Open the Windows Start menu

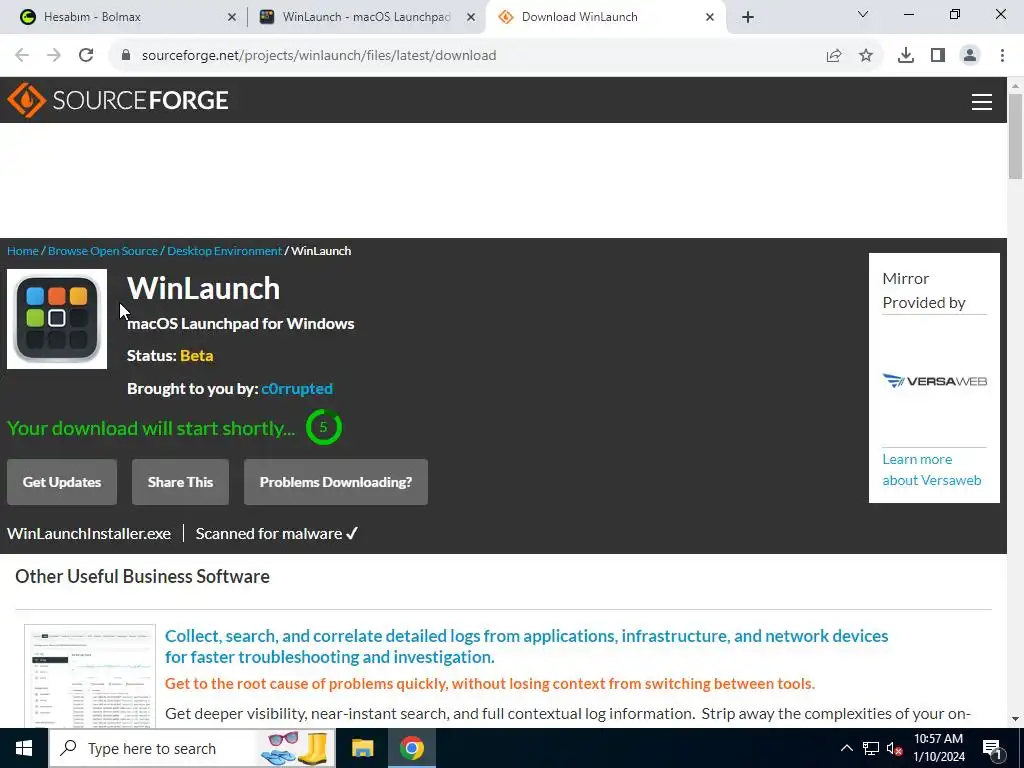[24, 748]
